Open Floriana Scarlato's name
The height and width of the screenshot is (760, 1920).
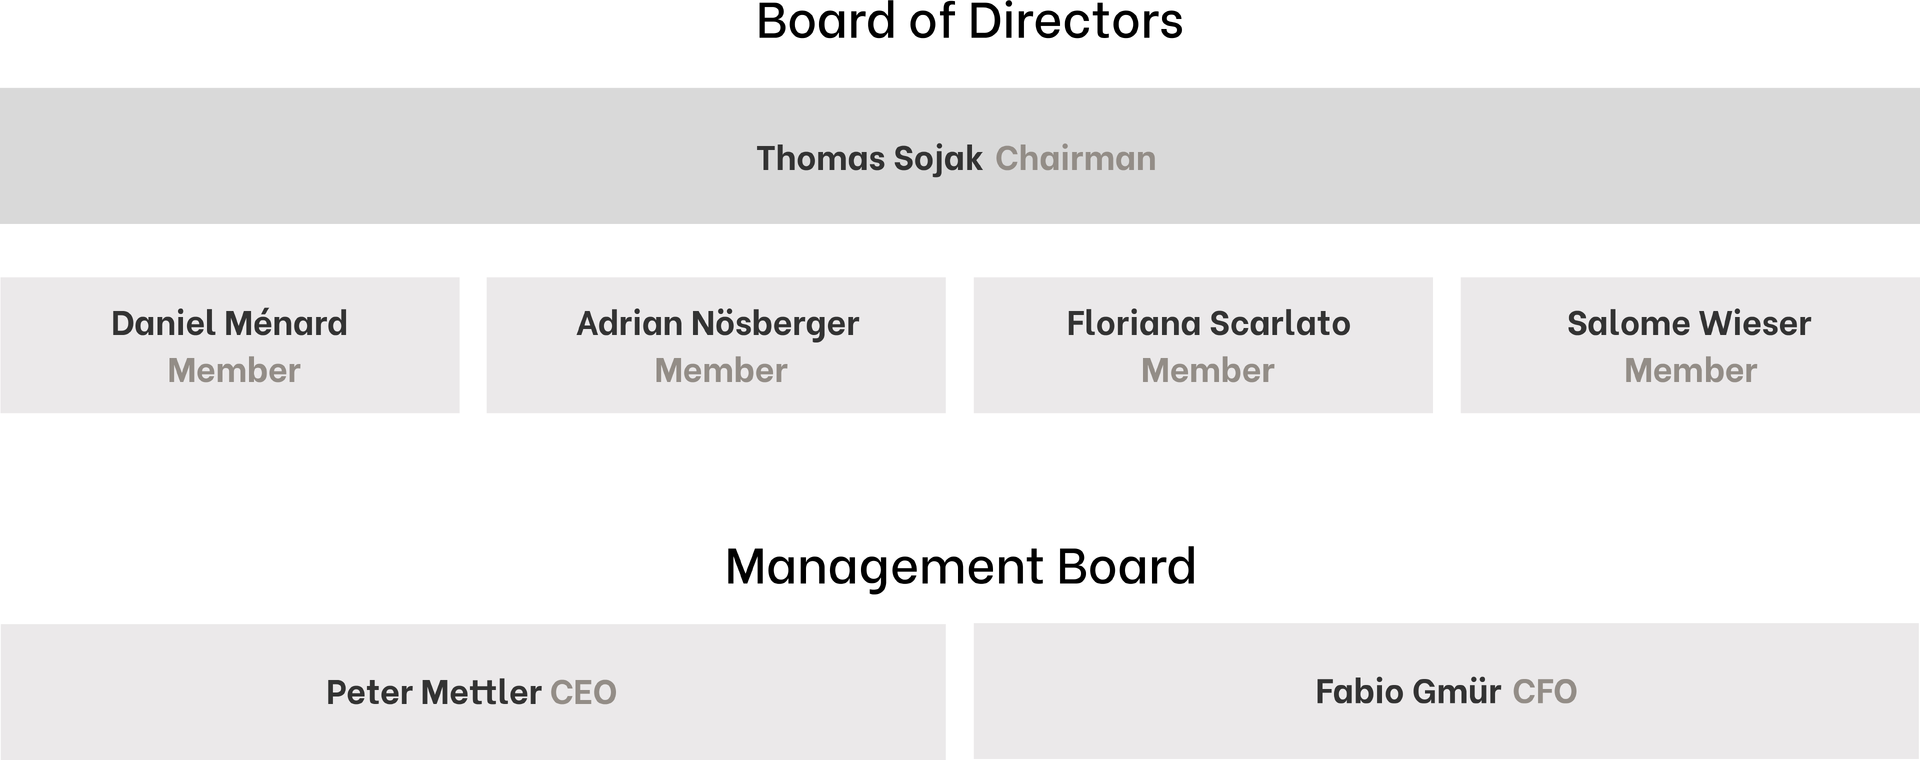1208,323
